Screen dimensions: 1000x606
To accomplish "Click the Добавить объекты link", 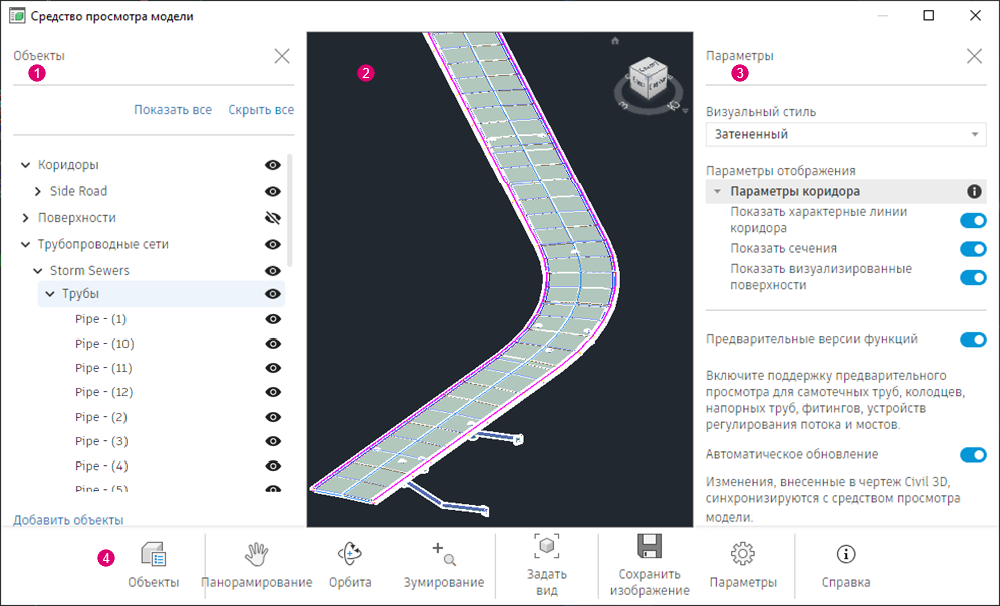I will pos(68,520).
